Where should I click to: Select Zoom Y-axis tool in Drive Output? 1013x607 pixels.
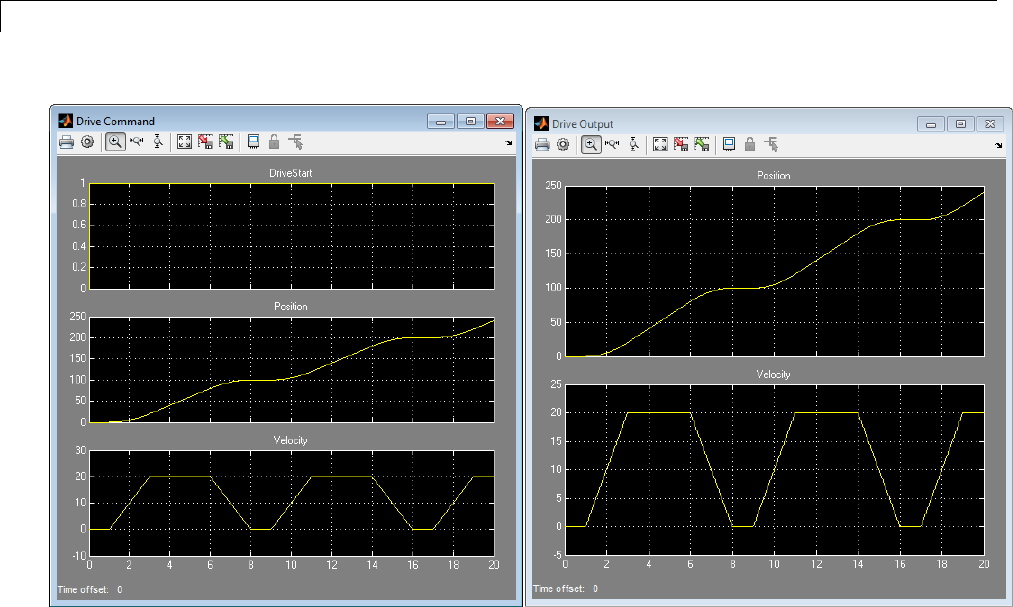[634, 145]
